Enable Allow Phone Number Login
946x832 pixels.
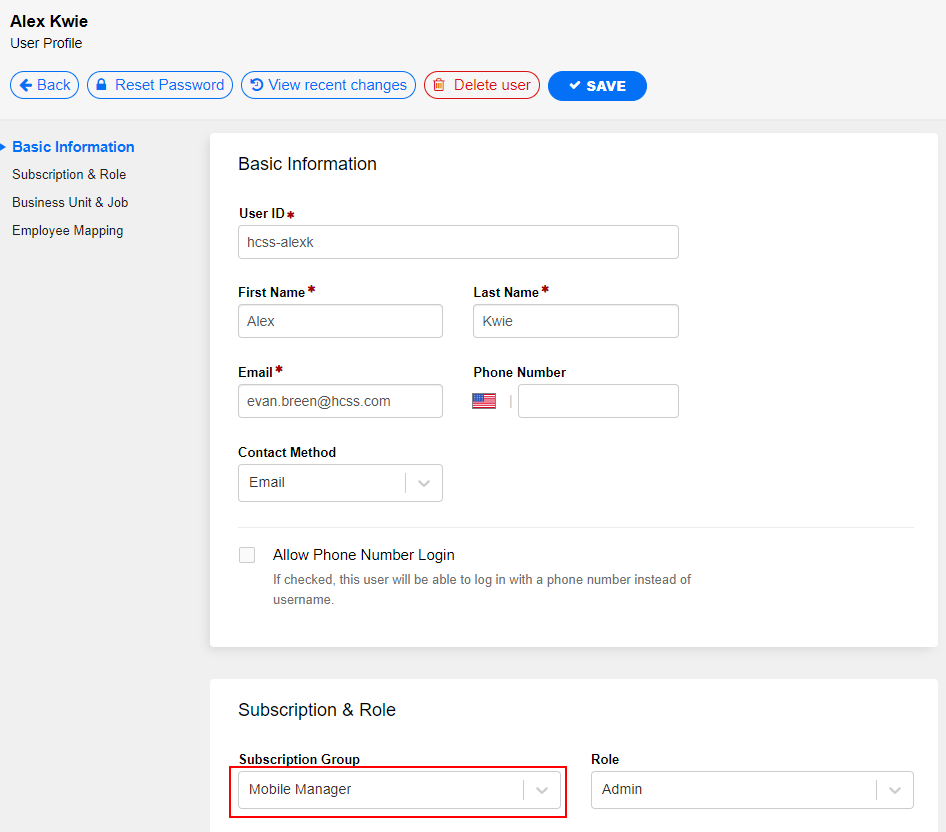pyautogui.click(x=247, y=554)
